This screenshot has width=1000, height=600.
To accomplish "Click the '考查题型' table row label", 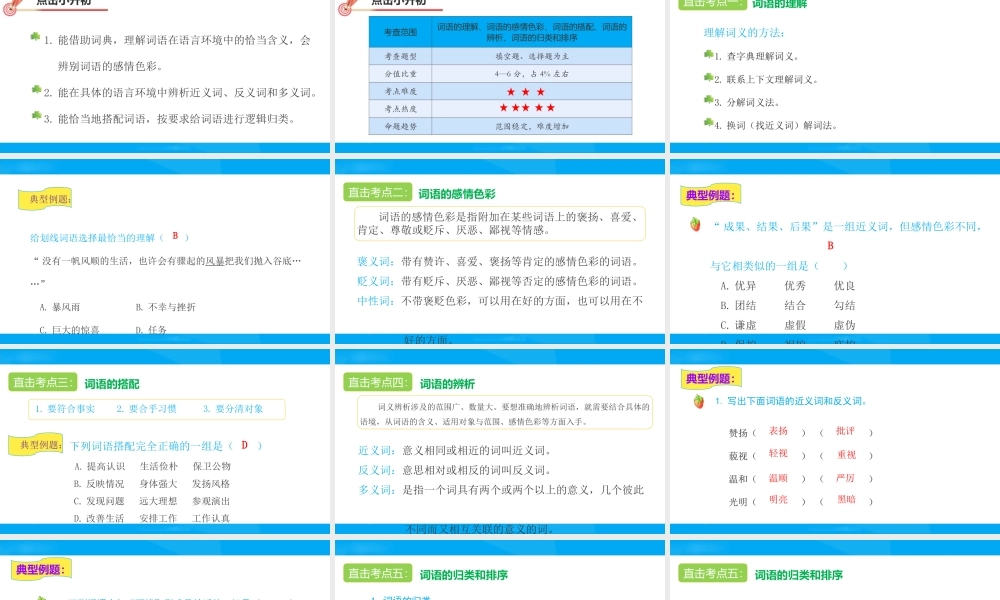I will tap(401, 56).
